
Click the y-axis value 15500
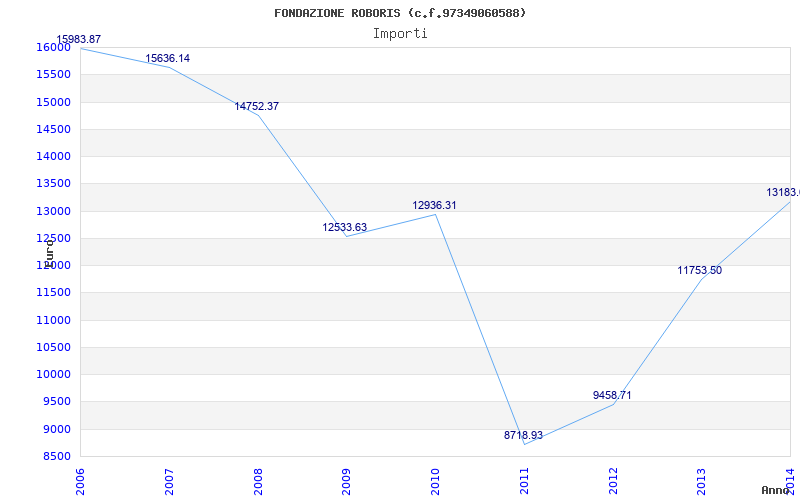pyautogui.click(x=53, y=74)
